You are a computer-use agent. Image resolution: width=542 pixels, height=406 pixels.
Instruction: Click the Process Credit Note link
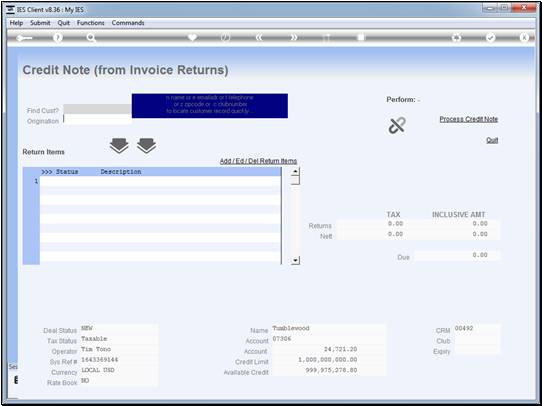pyautogui.click(x=469, y=119)
